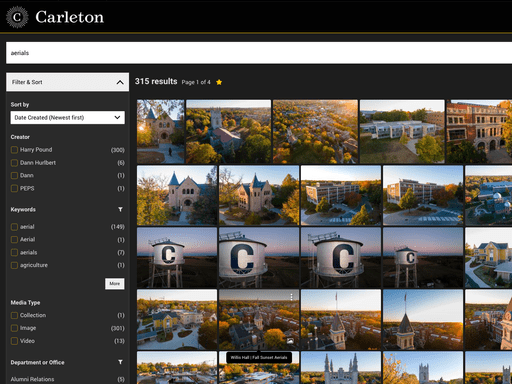Click the Carleton wordmark link

point(69,17)
